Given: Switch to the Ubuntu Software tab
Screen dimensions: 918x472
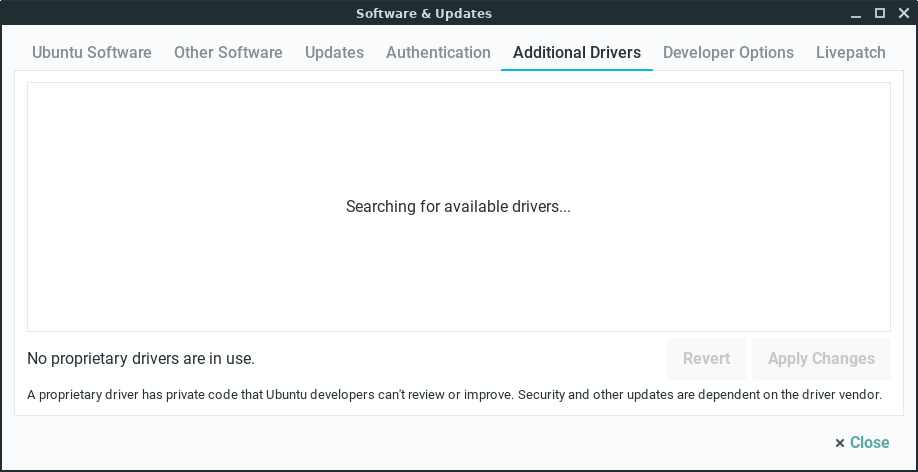Looking at the screenshot, I should 91,52.
